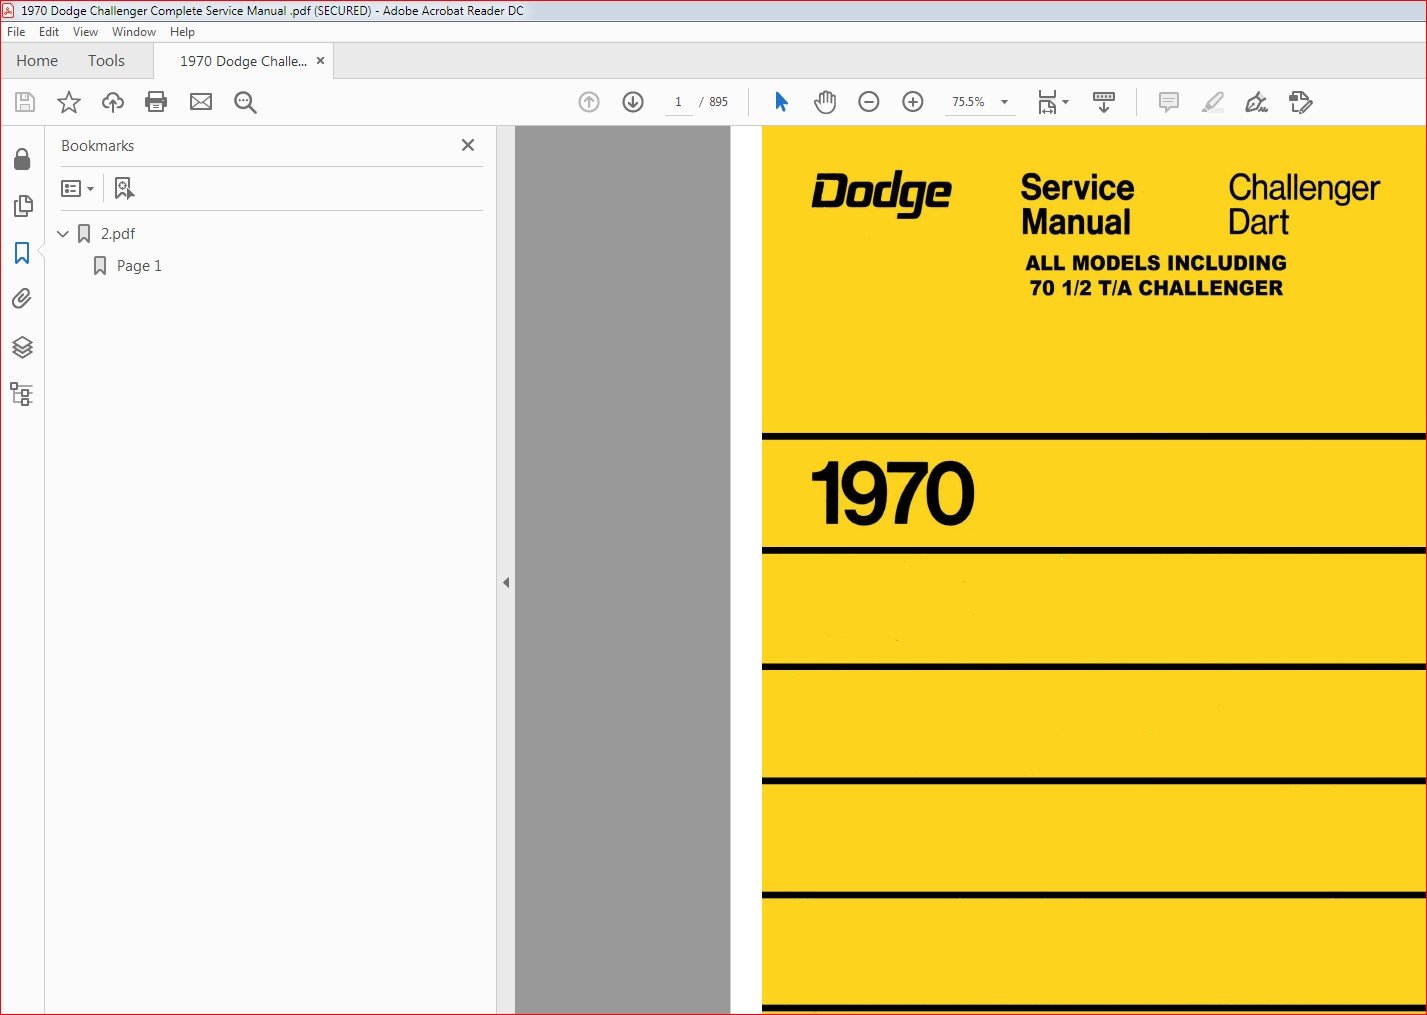Click the Challenger Dart cover text
The width and height of the screenshot is (1427, 1015).
click(x=1304, y=204)
